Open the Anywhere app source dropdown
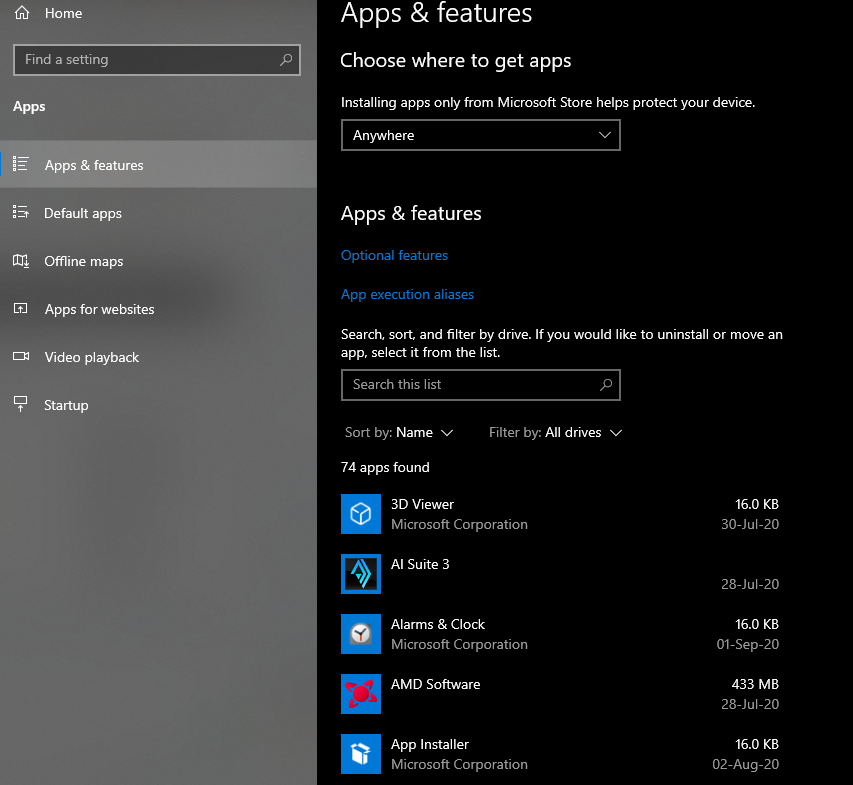The image size is (853, 785). click(x=480, y=135)
